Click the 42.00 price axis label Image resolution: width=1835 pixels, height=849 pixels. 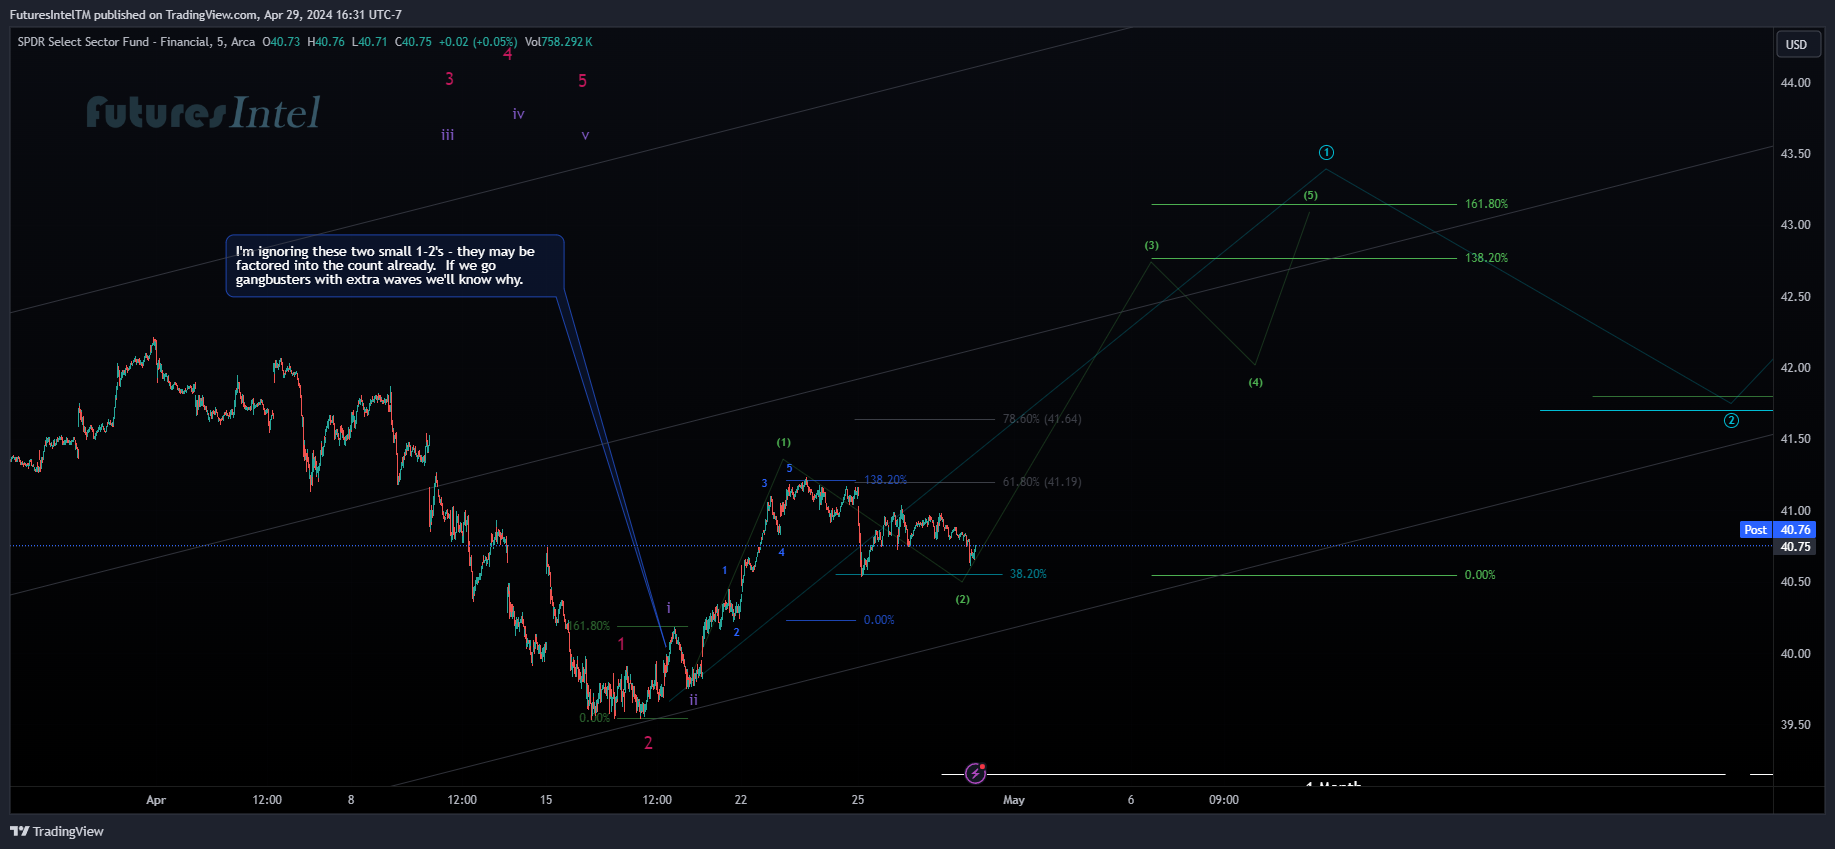click(1795, 368)
